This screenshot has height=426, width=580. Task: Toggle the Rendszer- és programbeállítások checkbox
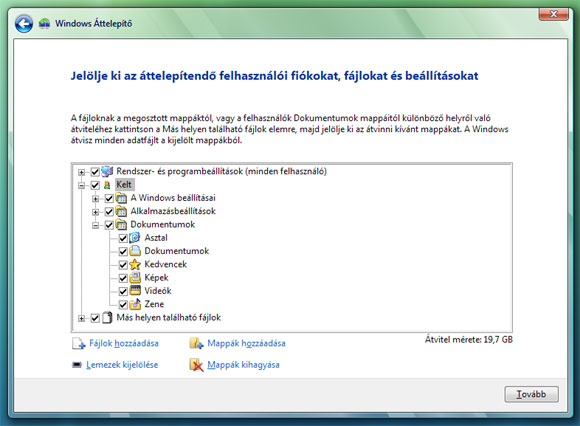click(95, 172)
